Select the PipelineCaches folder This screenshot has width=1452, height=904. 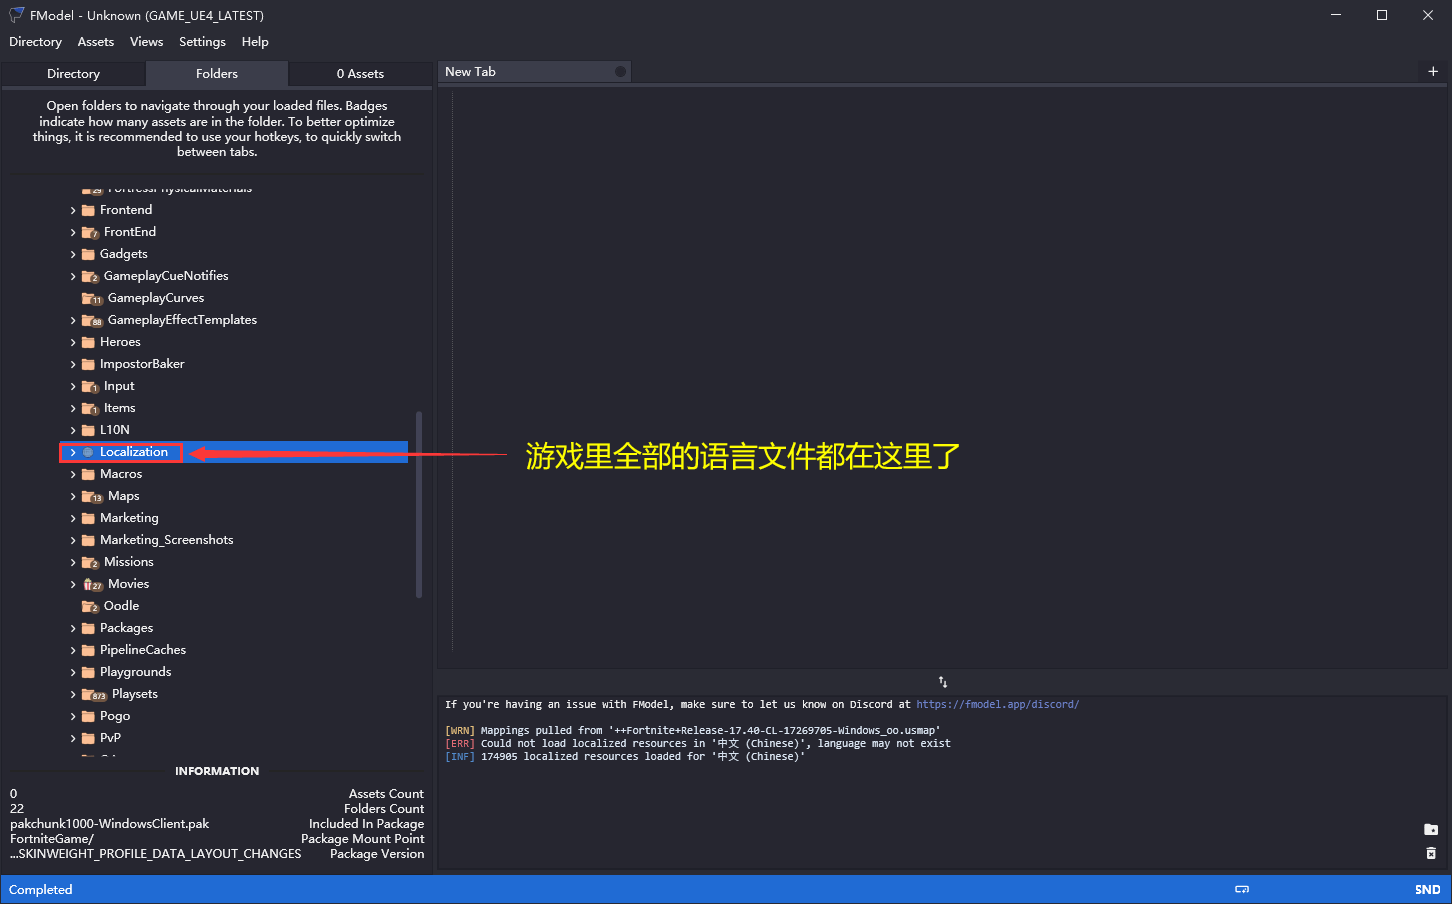coord(142,650)
